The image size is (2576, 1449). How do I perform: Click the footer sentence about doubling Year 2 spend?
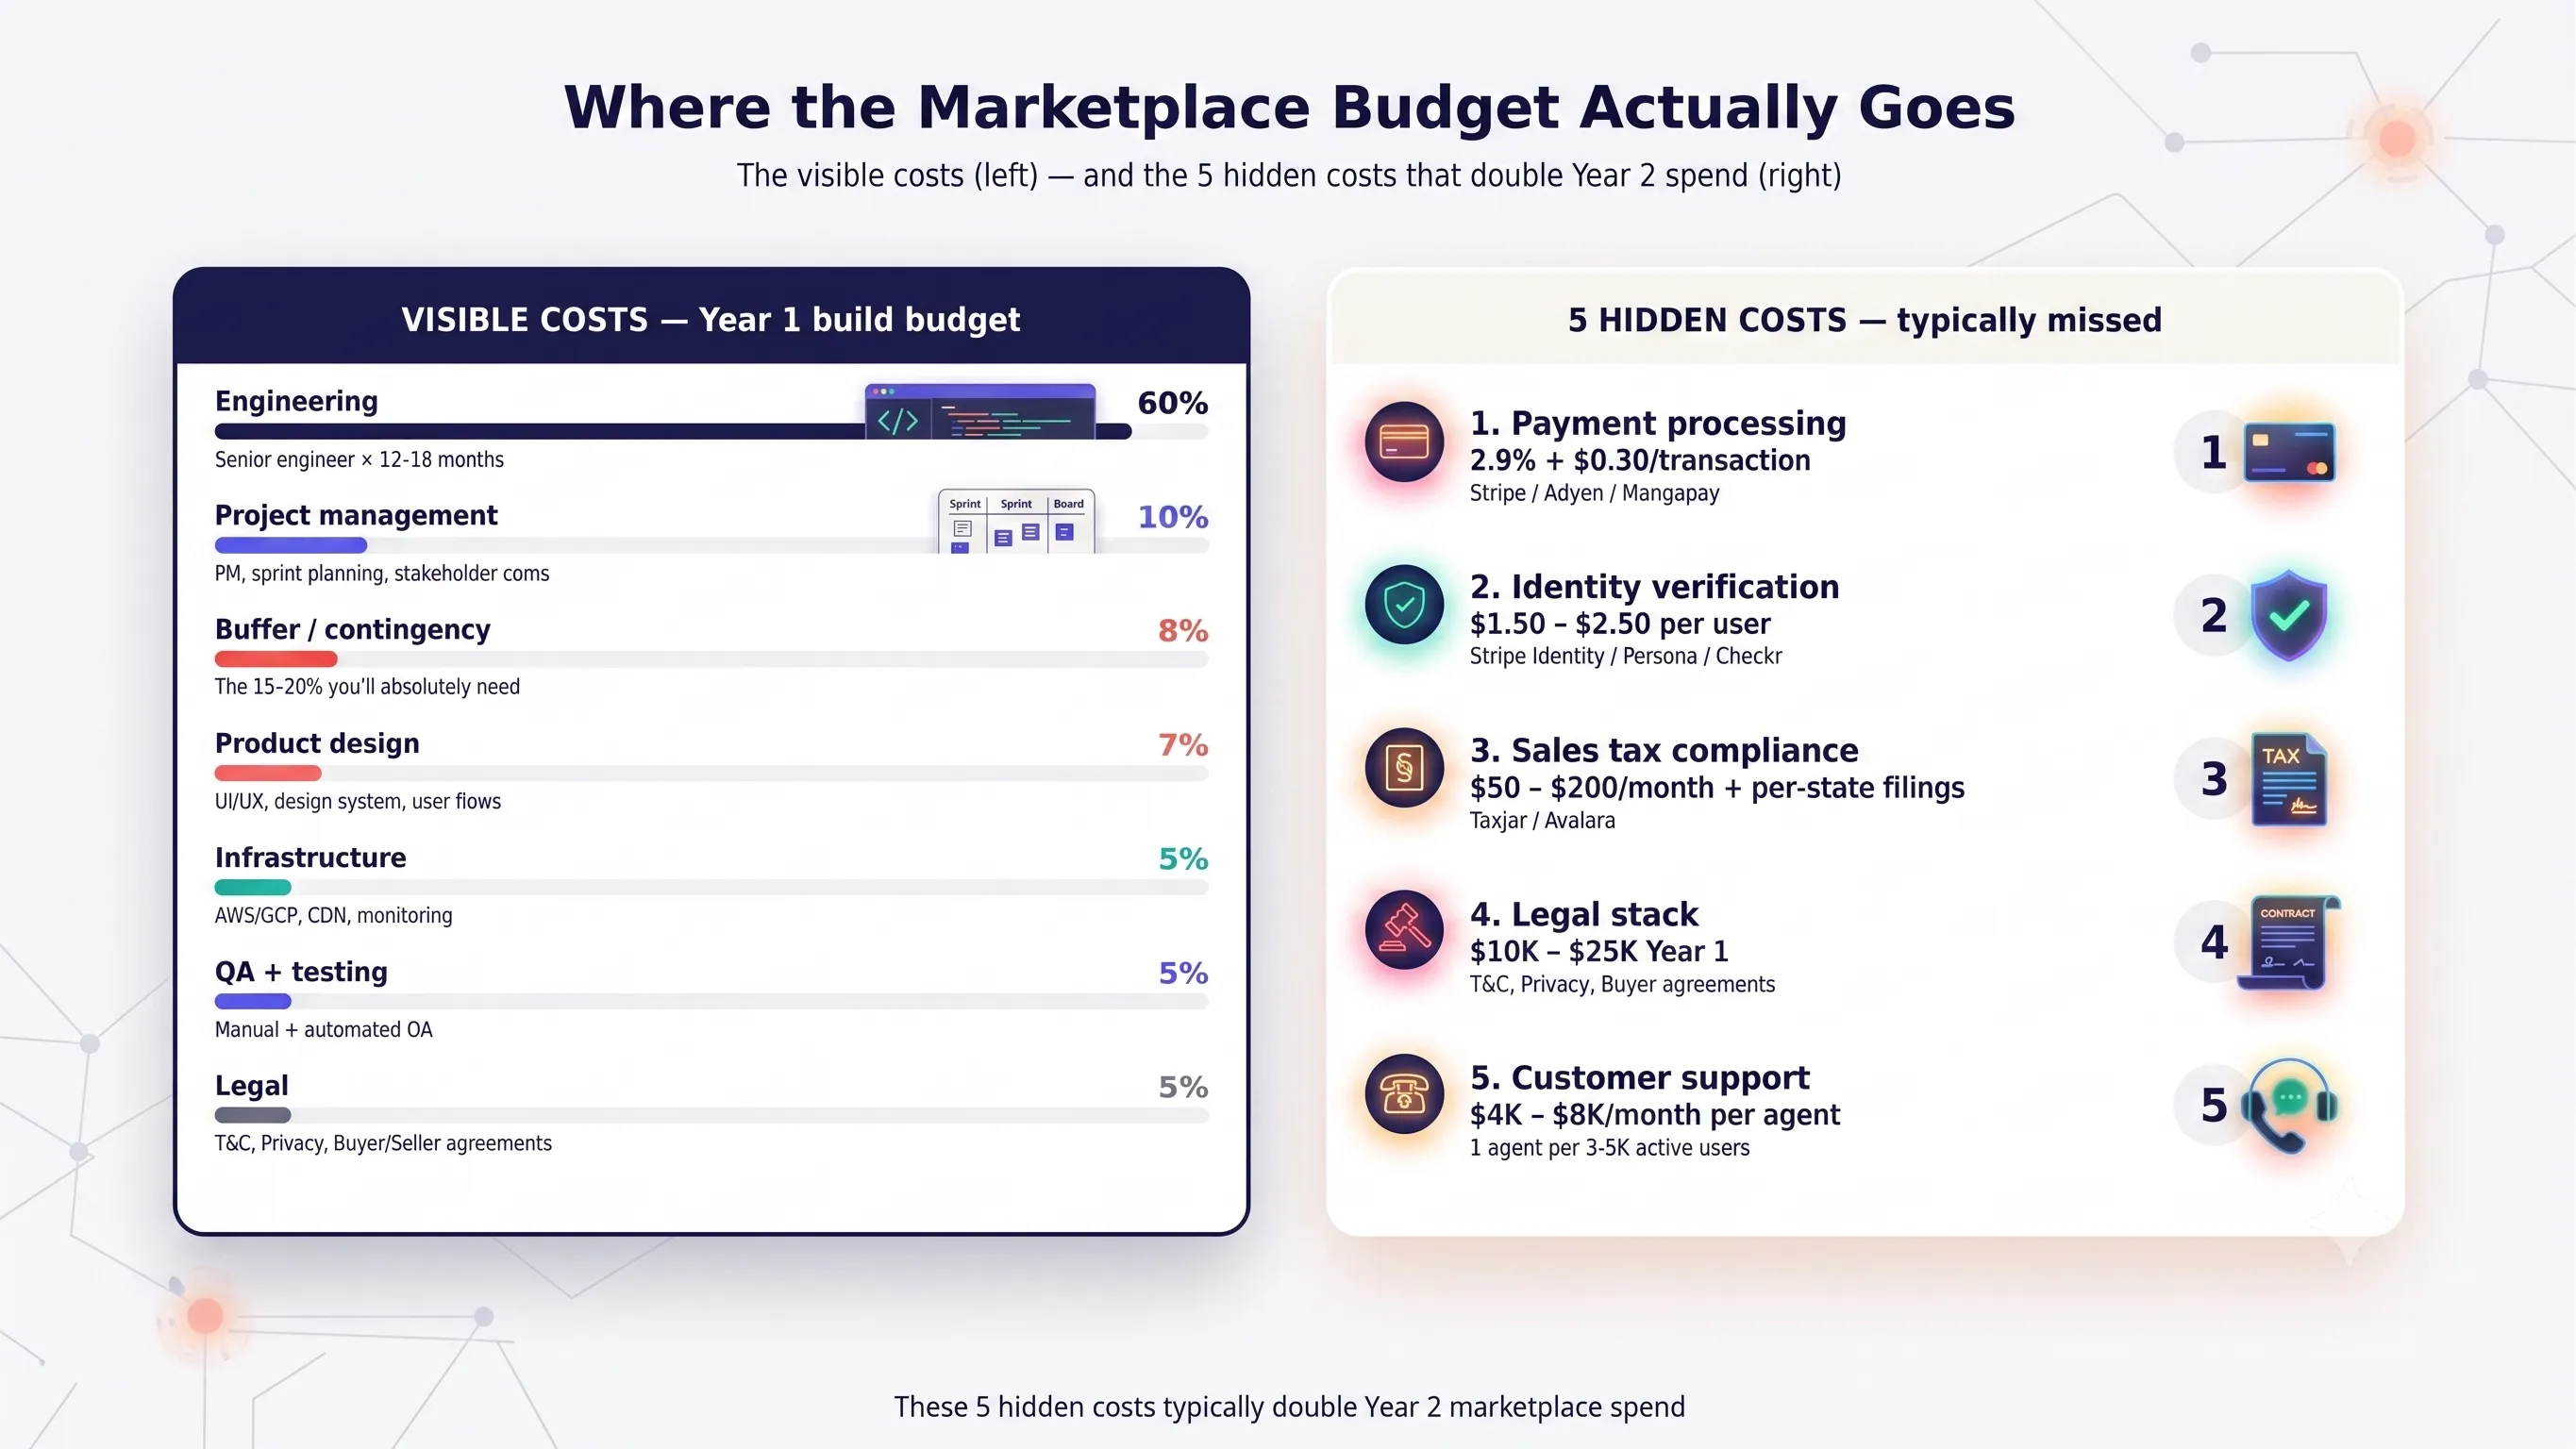click(1289, 1407)
